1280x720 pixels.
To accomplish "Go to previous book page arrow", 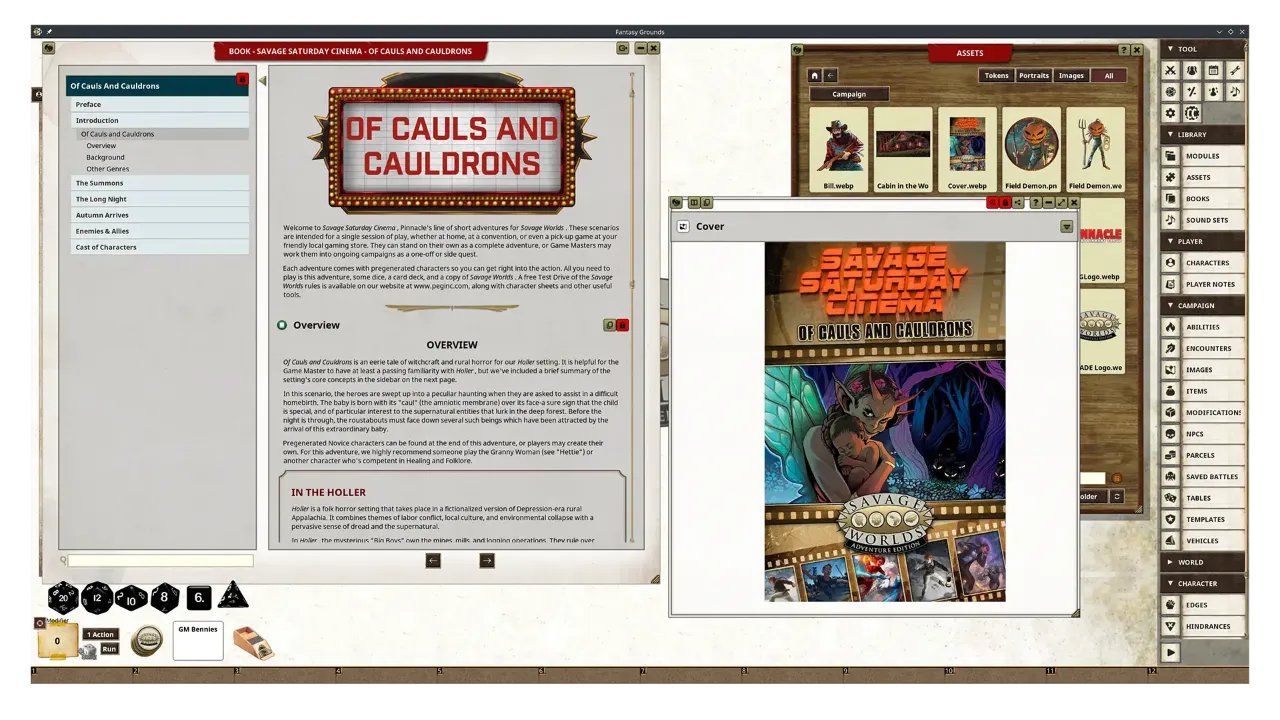I will tap(433, 561).
